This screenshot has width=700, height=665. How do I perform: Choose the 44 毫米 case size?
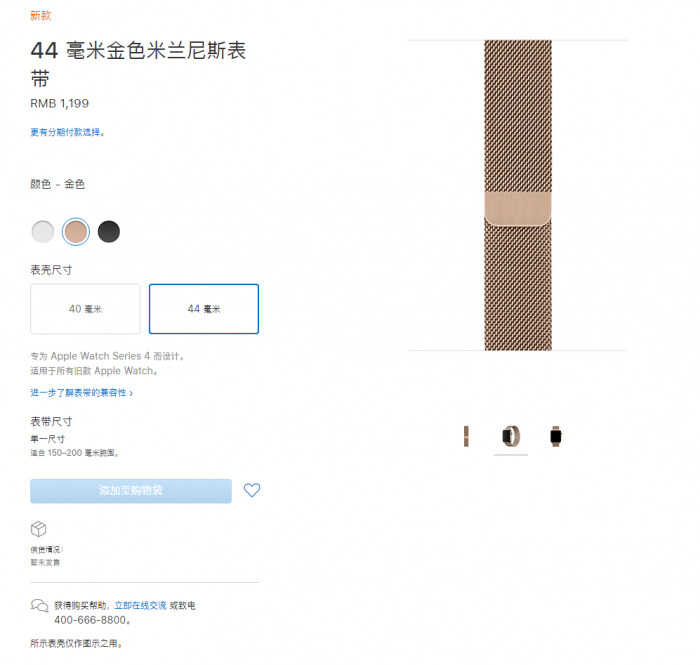204,309
